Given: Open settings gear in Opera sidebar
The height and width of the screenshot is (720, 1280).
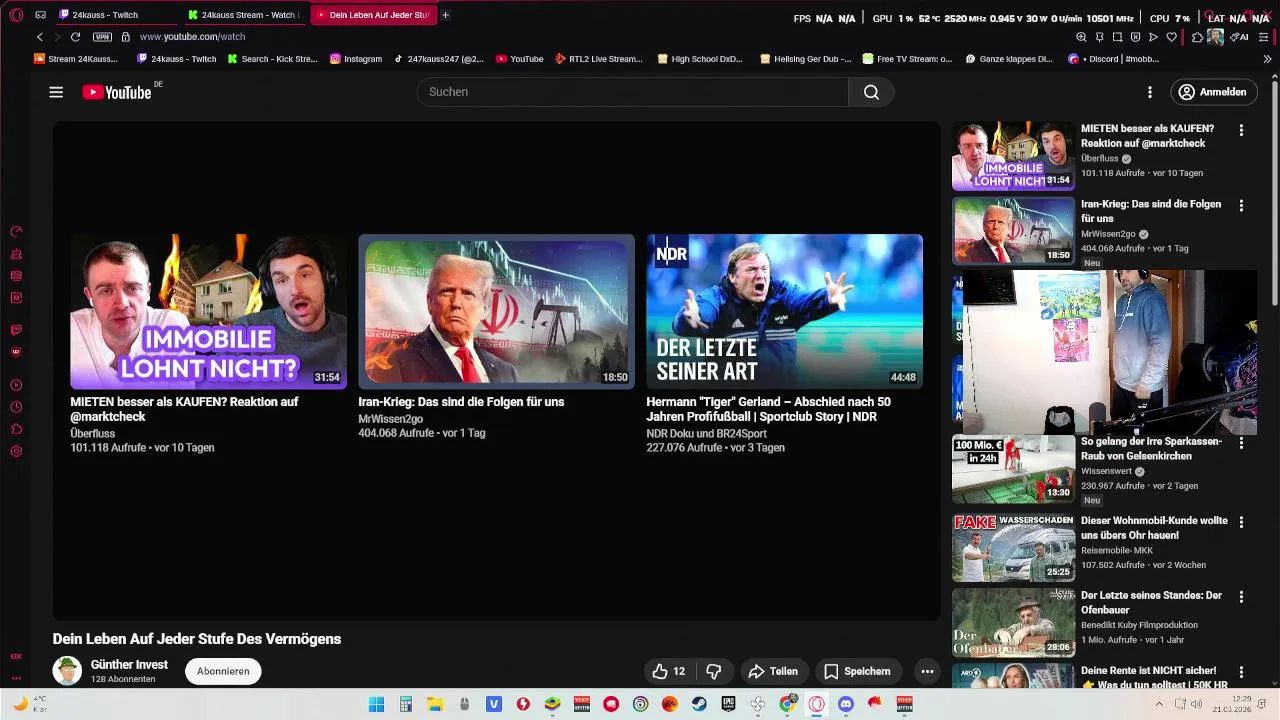Looking at the screenshot, I should point(16,451).
